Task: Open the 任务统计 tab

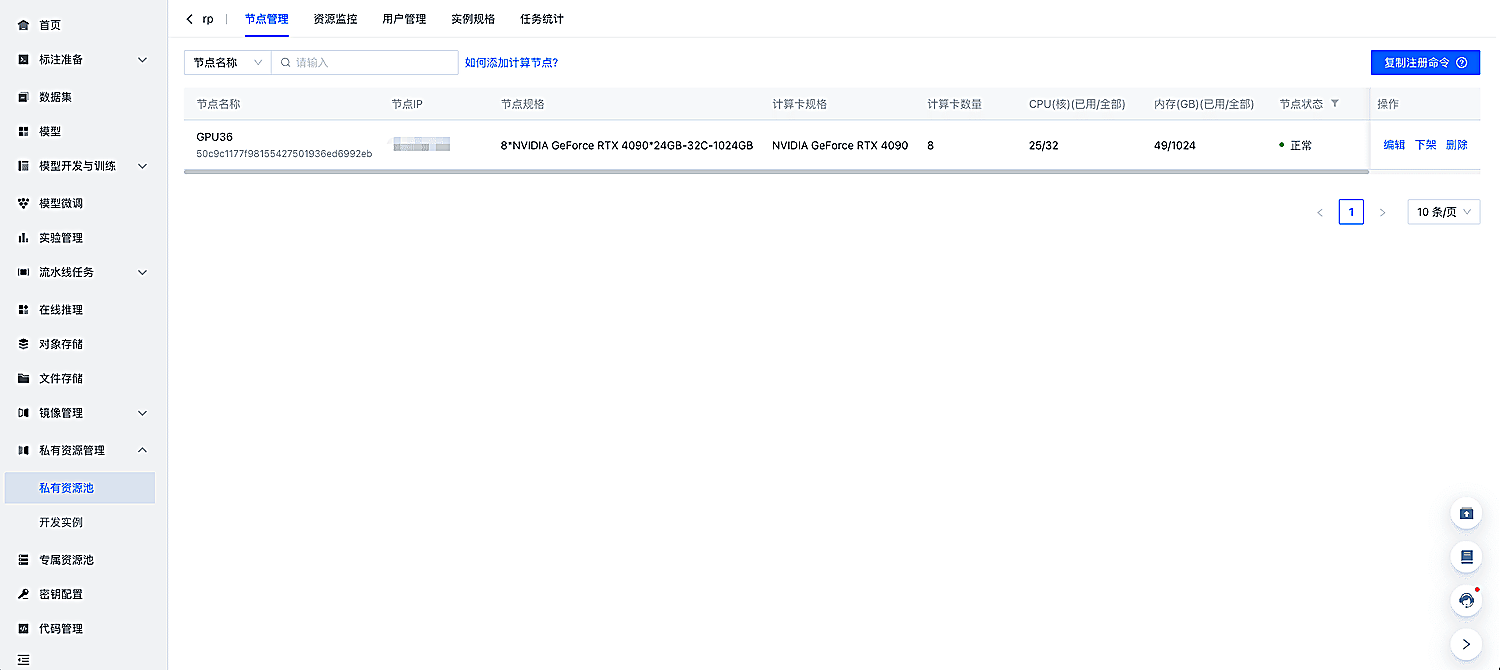Action: click(542, 19)
